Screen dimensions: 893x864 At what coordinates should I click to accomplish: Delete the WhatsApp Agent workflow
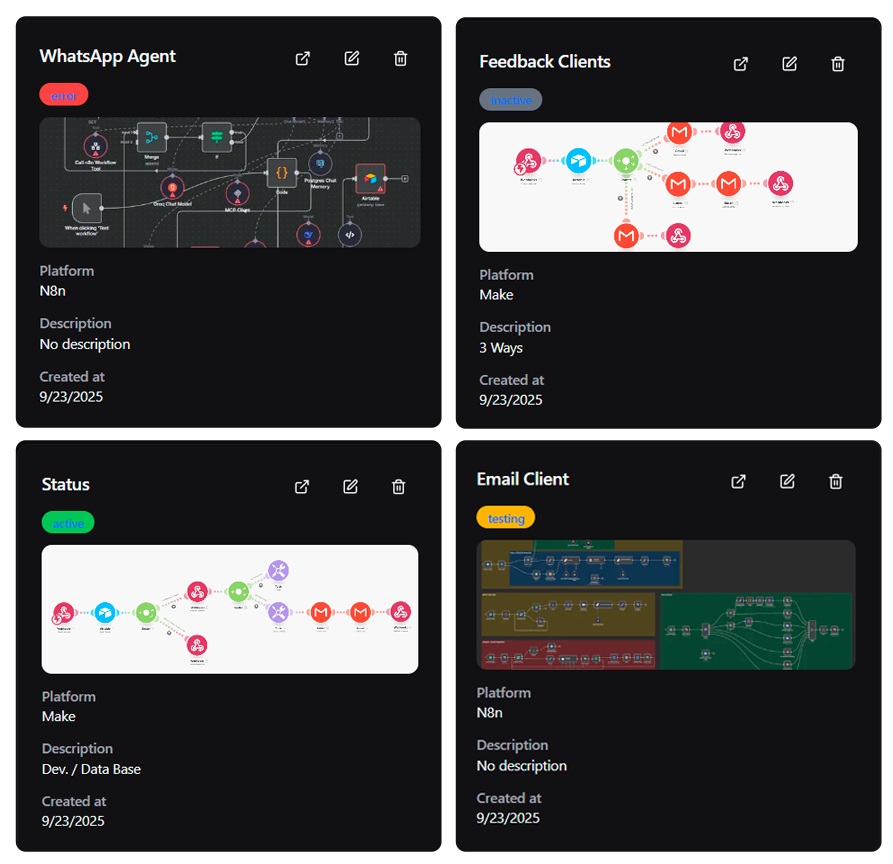pos(401,58)
